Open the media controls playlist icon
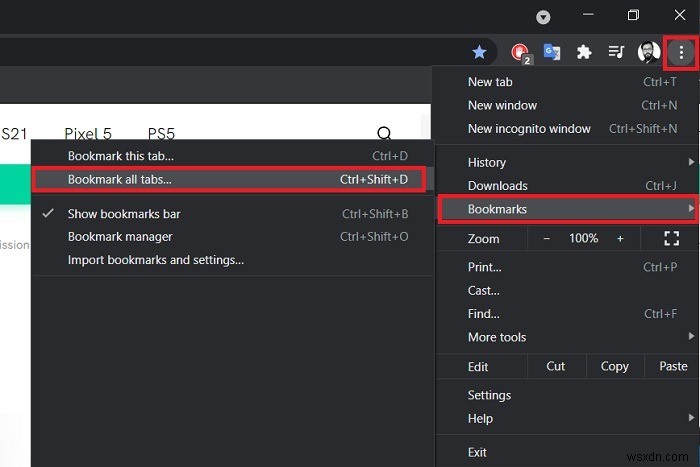Image resolution: width=700 pixels, height=467 pixels. 616,52
